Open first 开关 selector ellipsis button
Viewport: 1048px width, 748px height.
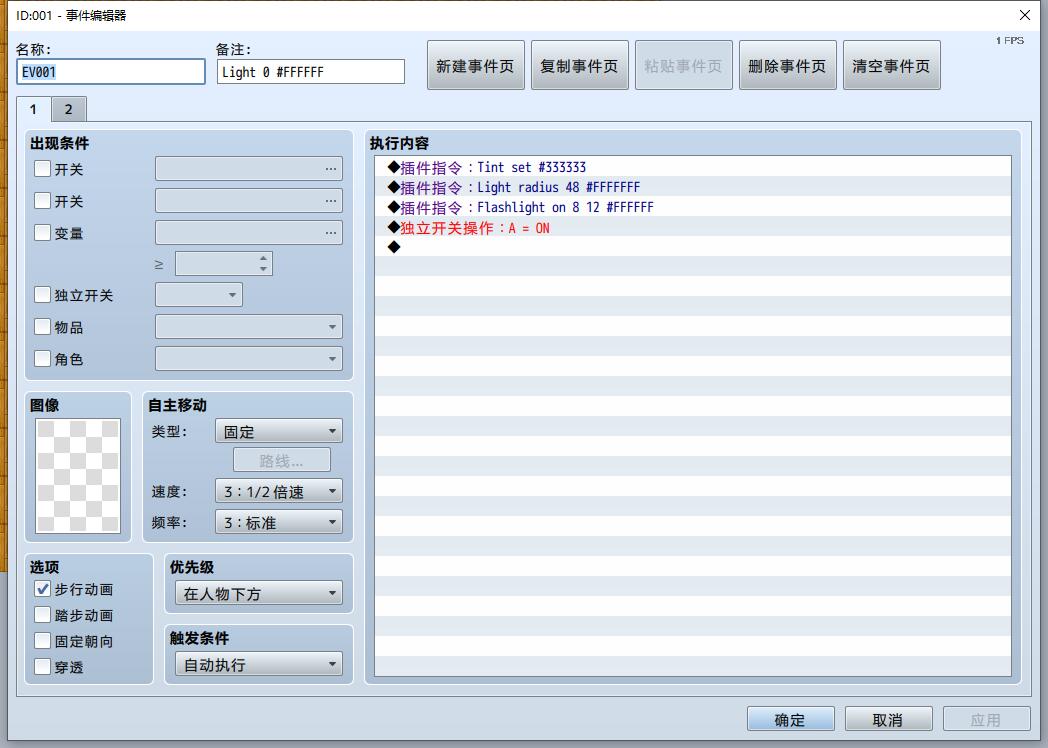tap(331, 168)
